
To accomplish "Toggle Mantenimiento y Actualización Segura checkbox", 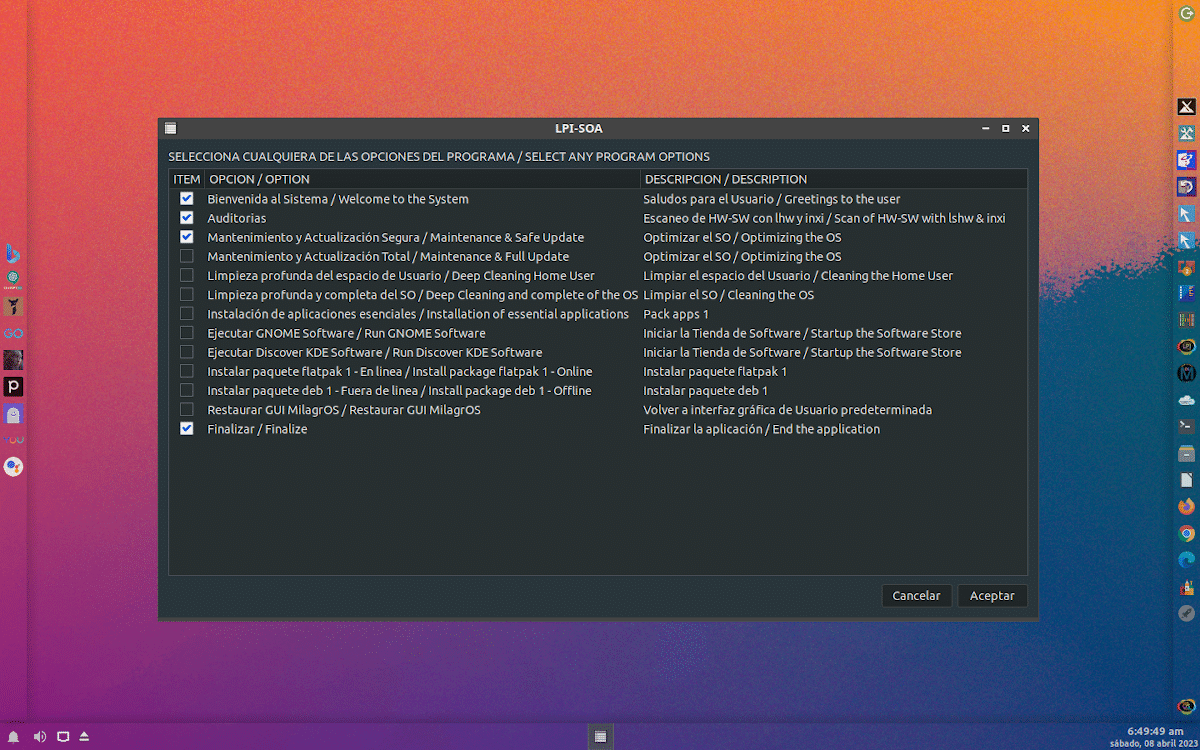I will [187, 237].
